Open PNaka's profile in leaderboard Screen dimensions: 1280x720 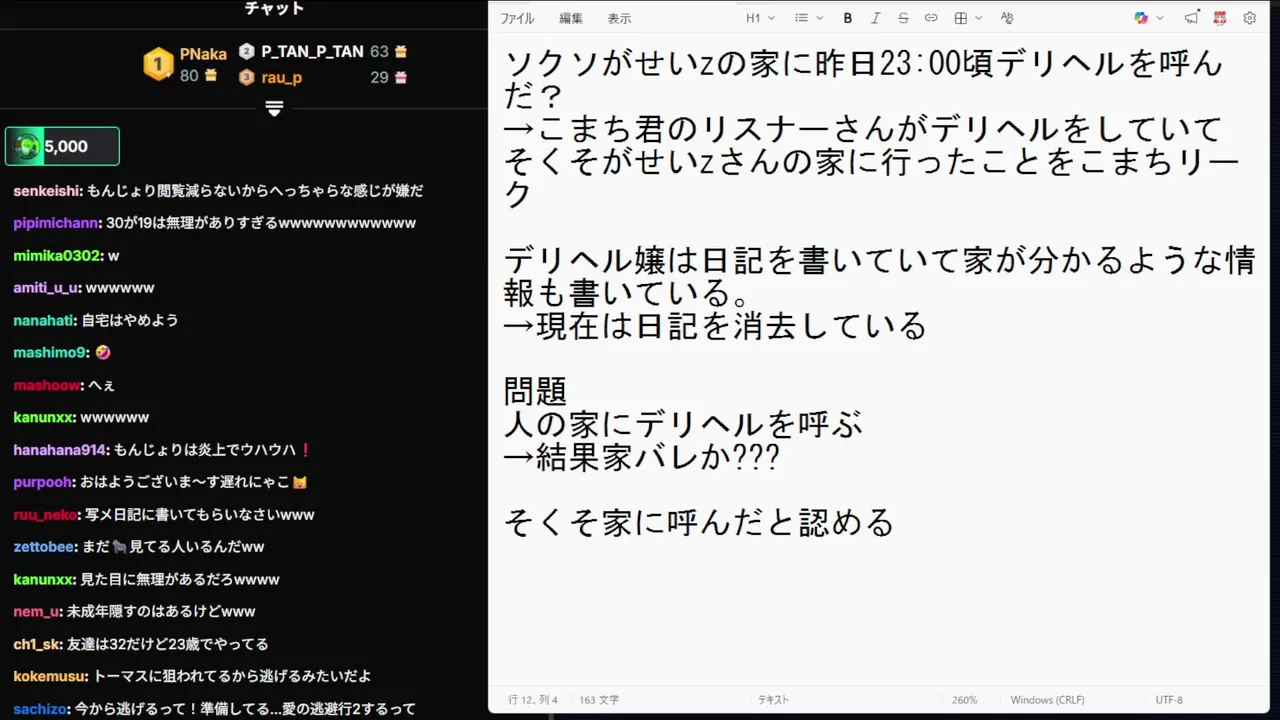click(x=203, y=54)
